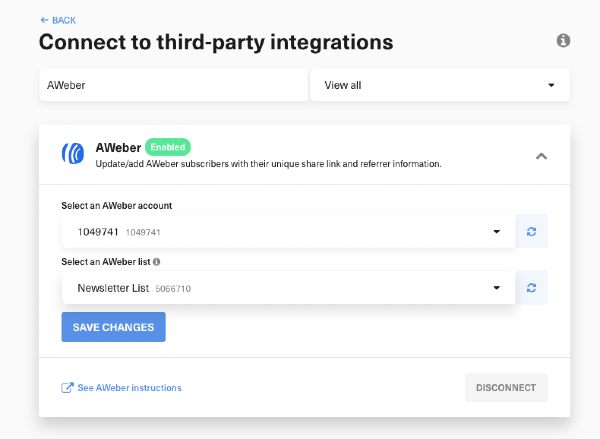Screen dimensions: 600x439
Task: Click the AWeber logo icon
Action: (73, 154)
